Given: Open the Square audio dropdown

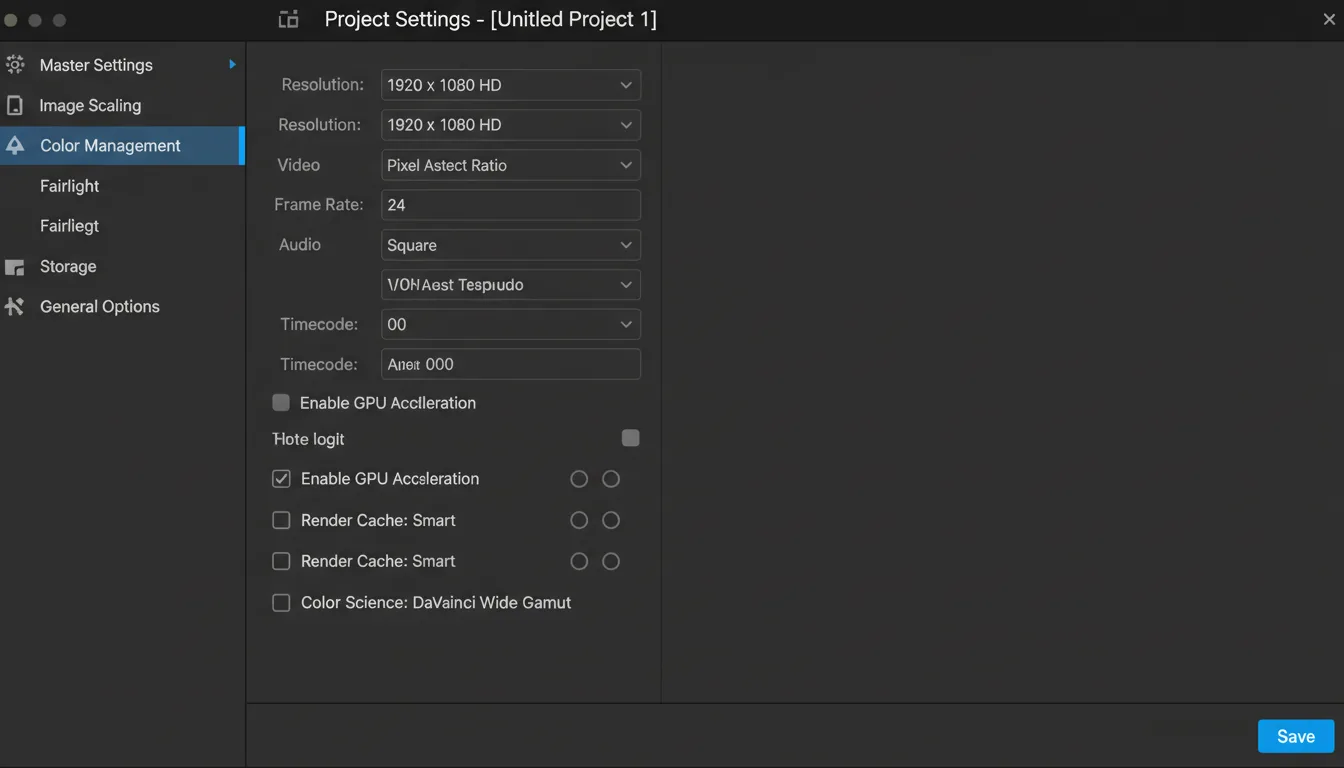Looking at the screenshot, I should 510,245.
